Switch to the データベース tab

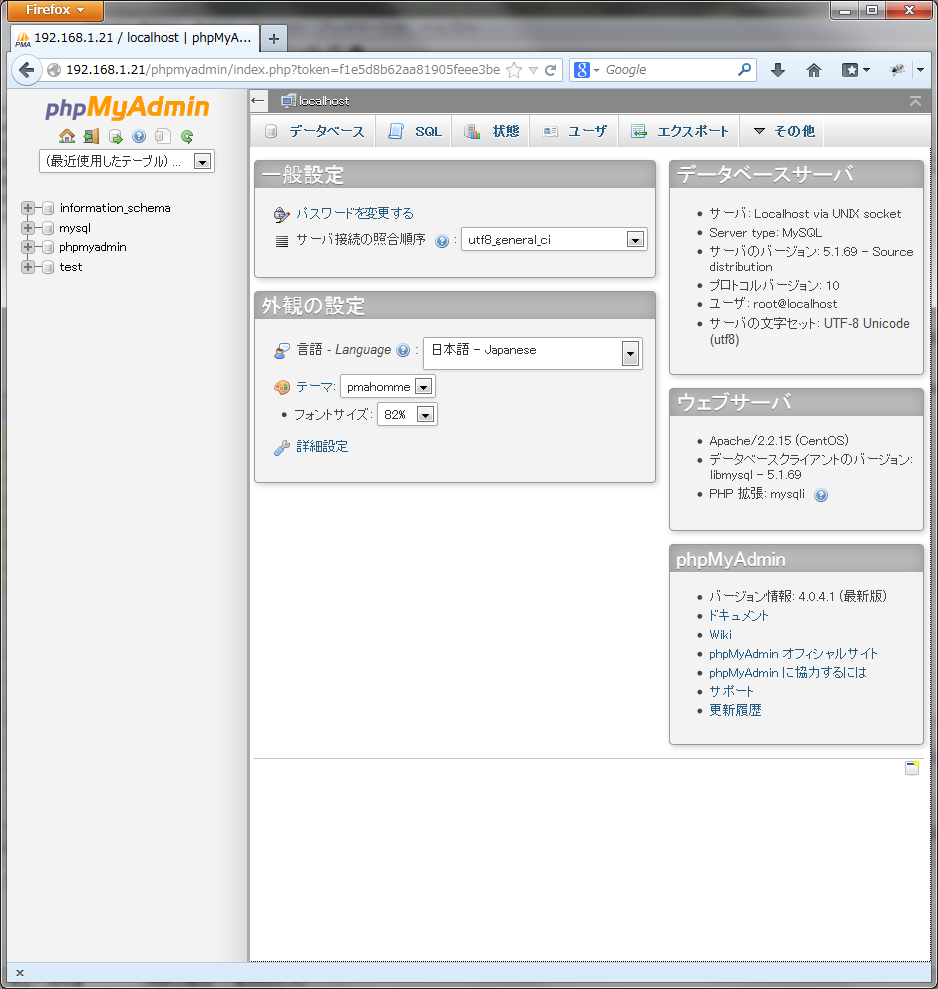pos(314,131)
